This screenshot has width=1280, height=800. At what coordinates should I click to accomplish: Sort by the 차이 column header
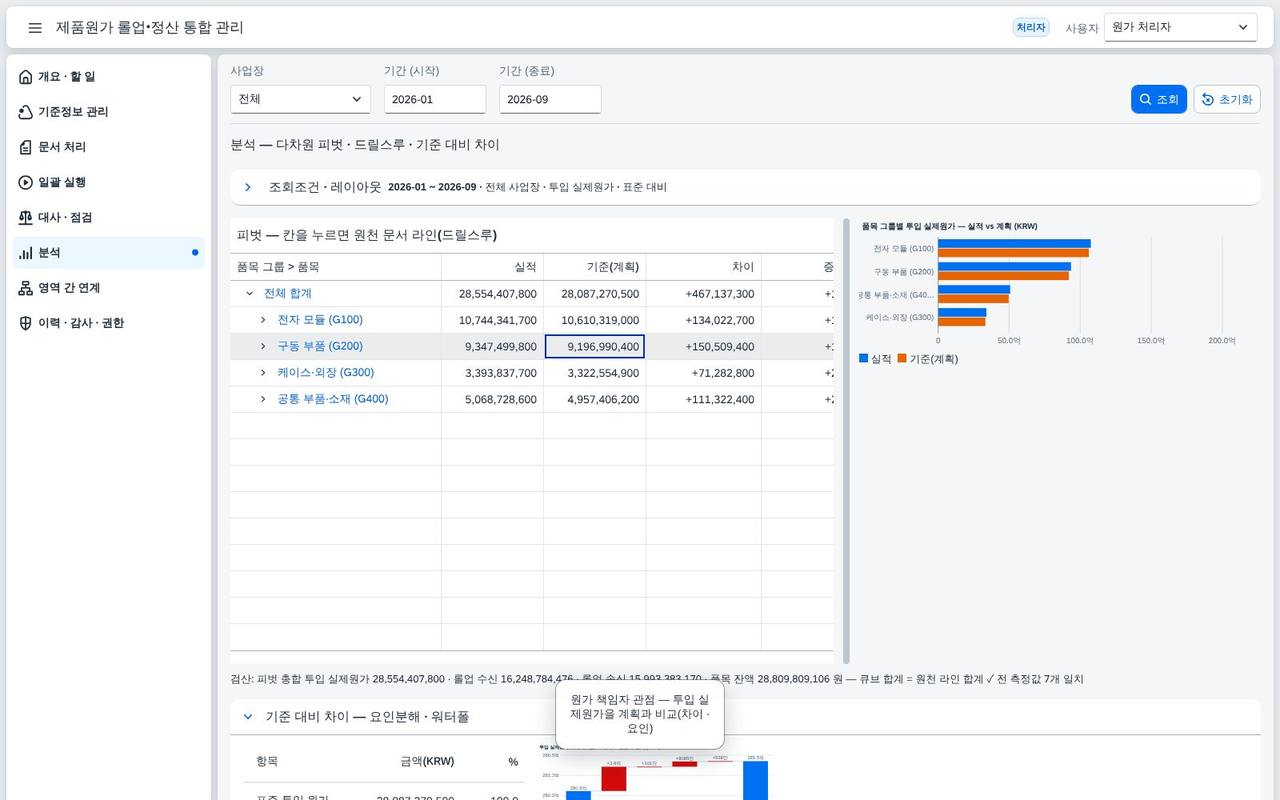coord(704,267)
